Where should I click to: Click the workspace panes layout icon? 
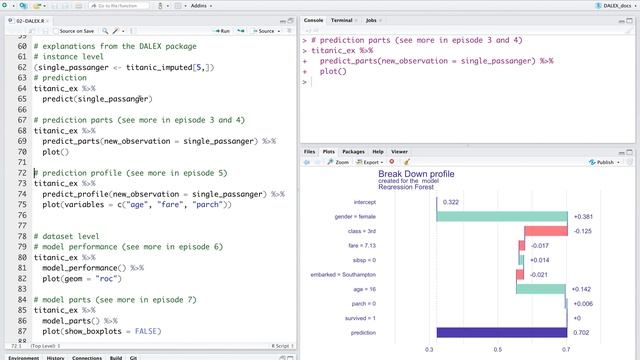click(x=178, y=6)
